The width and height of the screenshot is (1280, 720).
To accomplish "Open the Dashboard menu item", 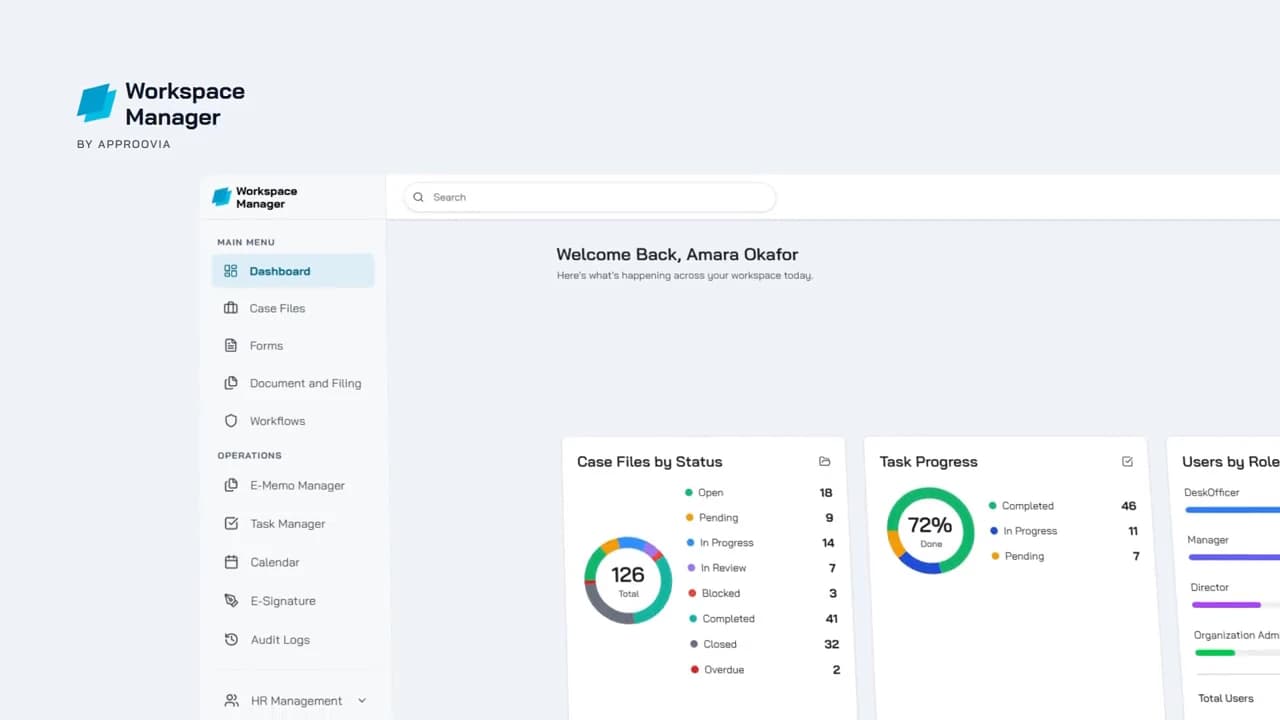I will [293, 271].
